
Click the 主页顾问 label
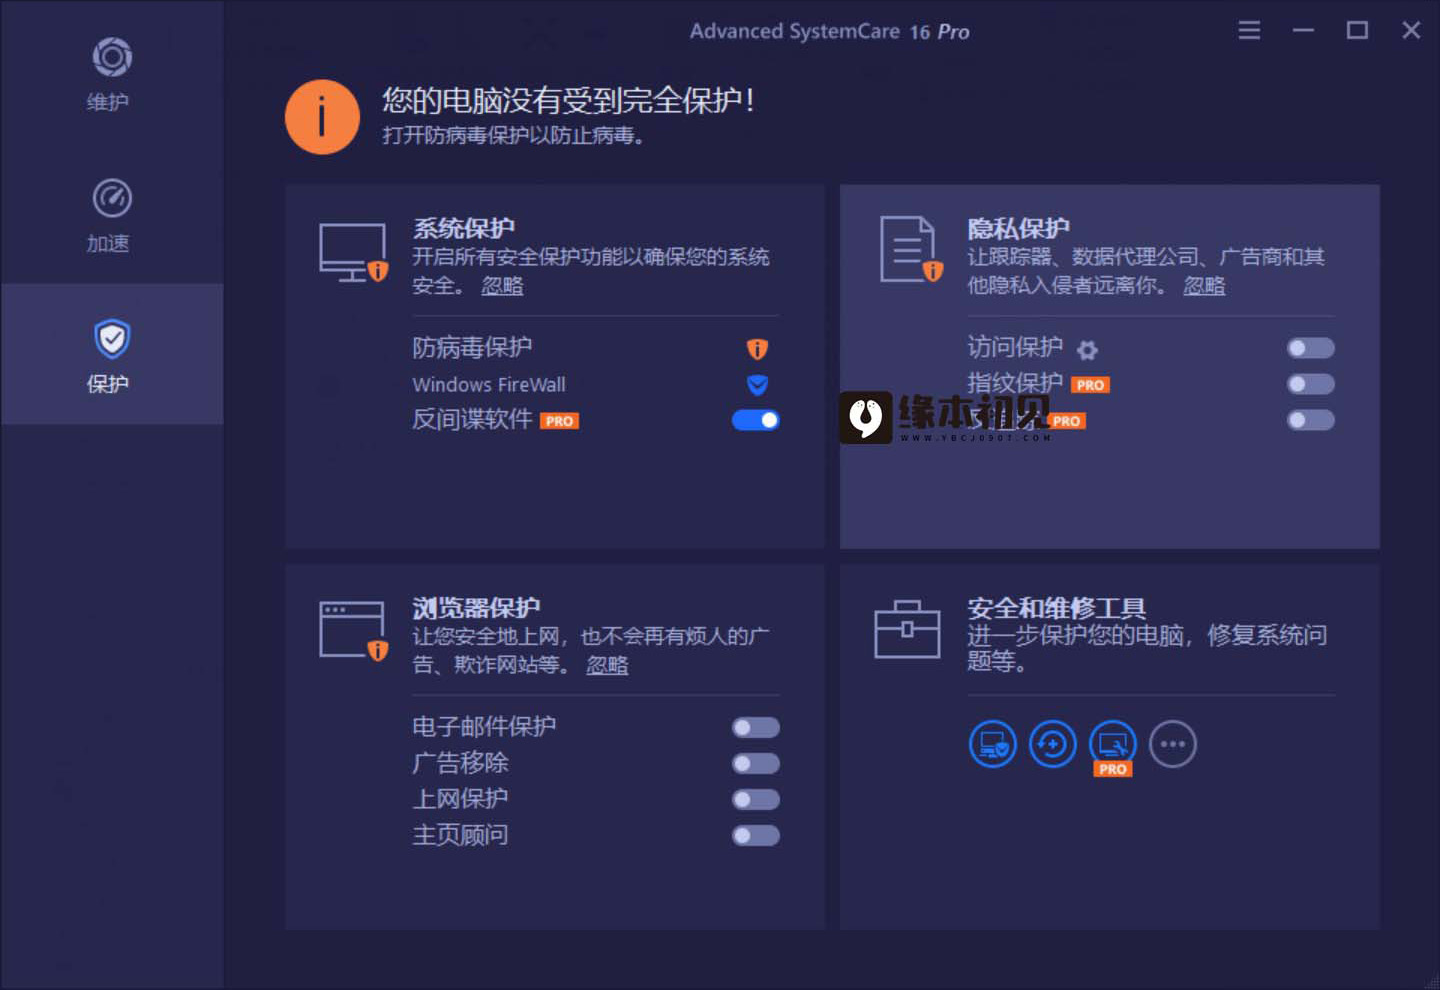pyautogui.click(x=460, y=834)
